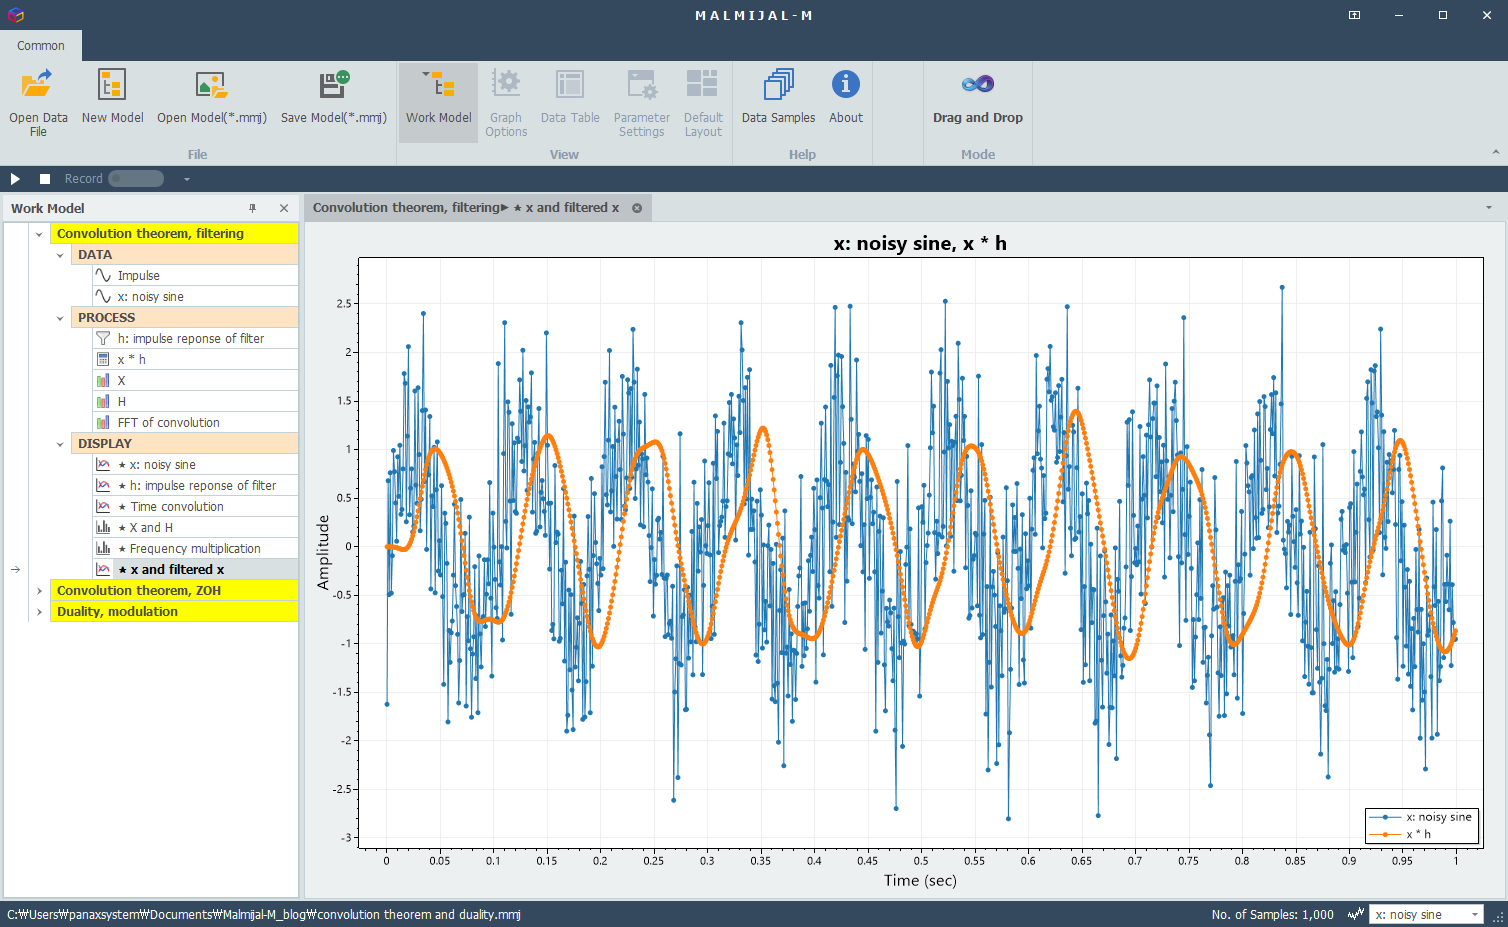Maximize the MALMIJAL-M window
This screenshot has width=1508, height=927.
(x=1443, y=15)
